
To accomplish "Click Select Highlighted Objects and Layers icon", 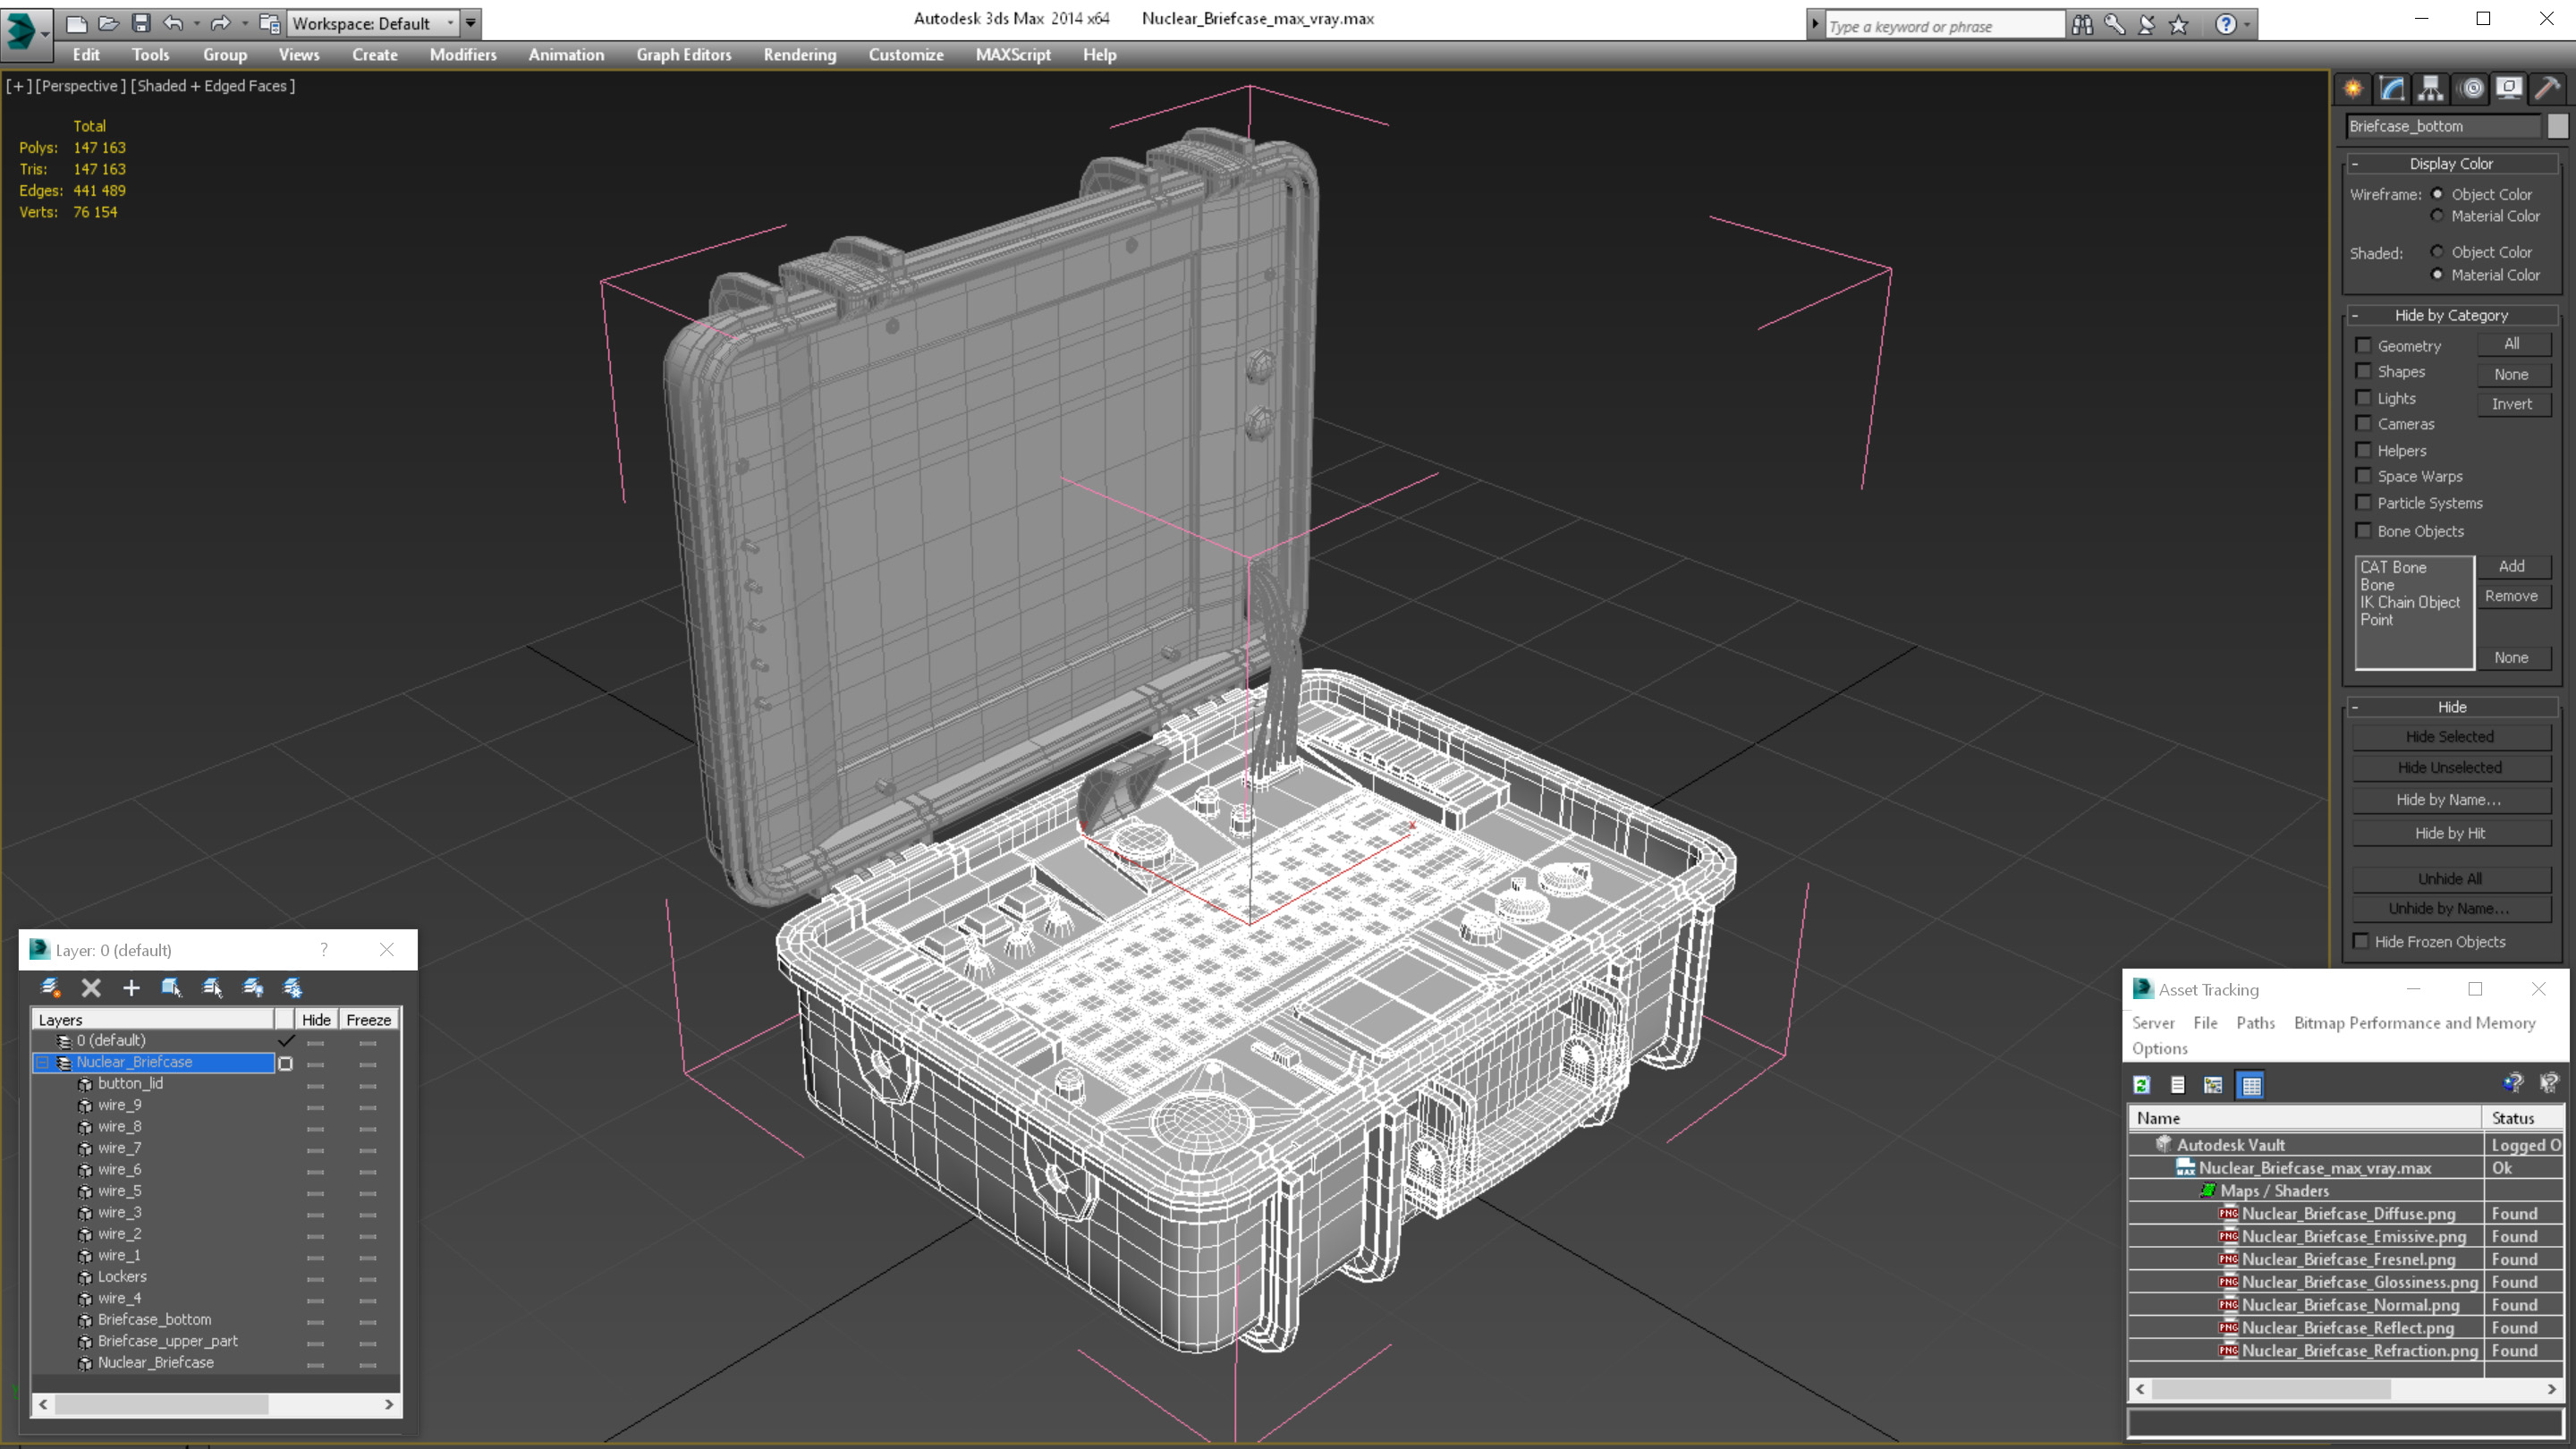I will pyautogui.click(x=171, y=988).
